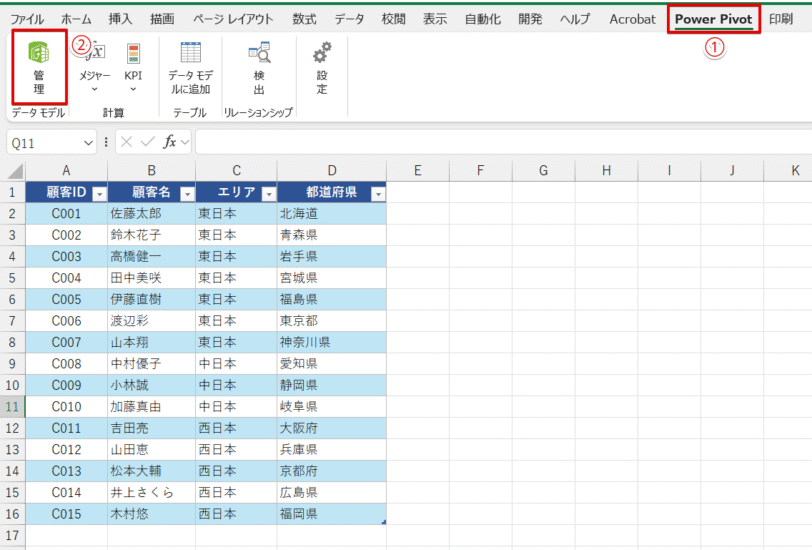Open the 都道府県 filter dropdown
Screen dimensions: 812x550
pyautogui.click(x=379, y=194)
